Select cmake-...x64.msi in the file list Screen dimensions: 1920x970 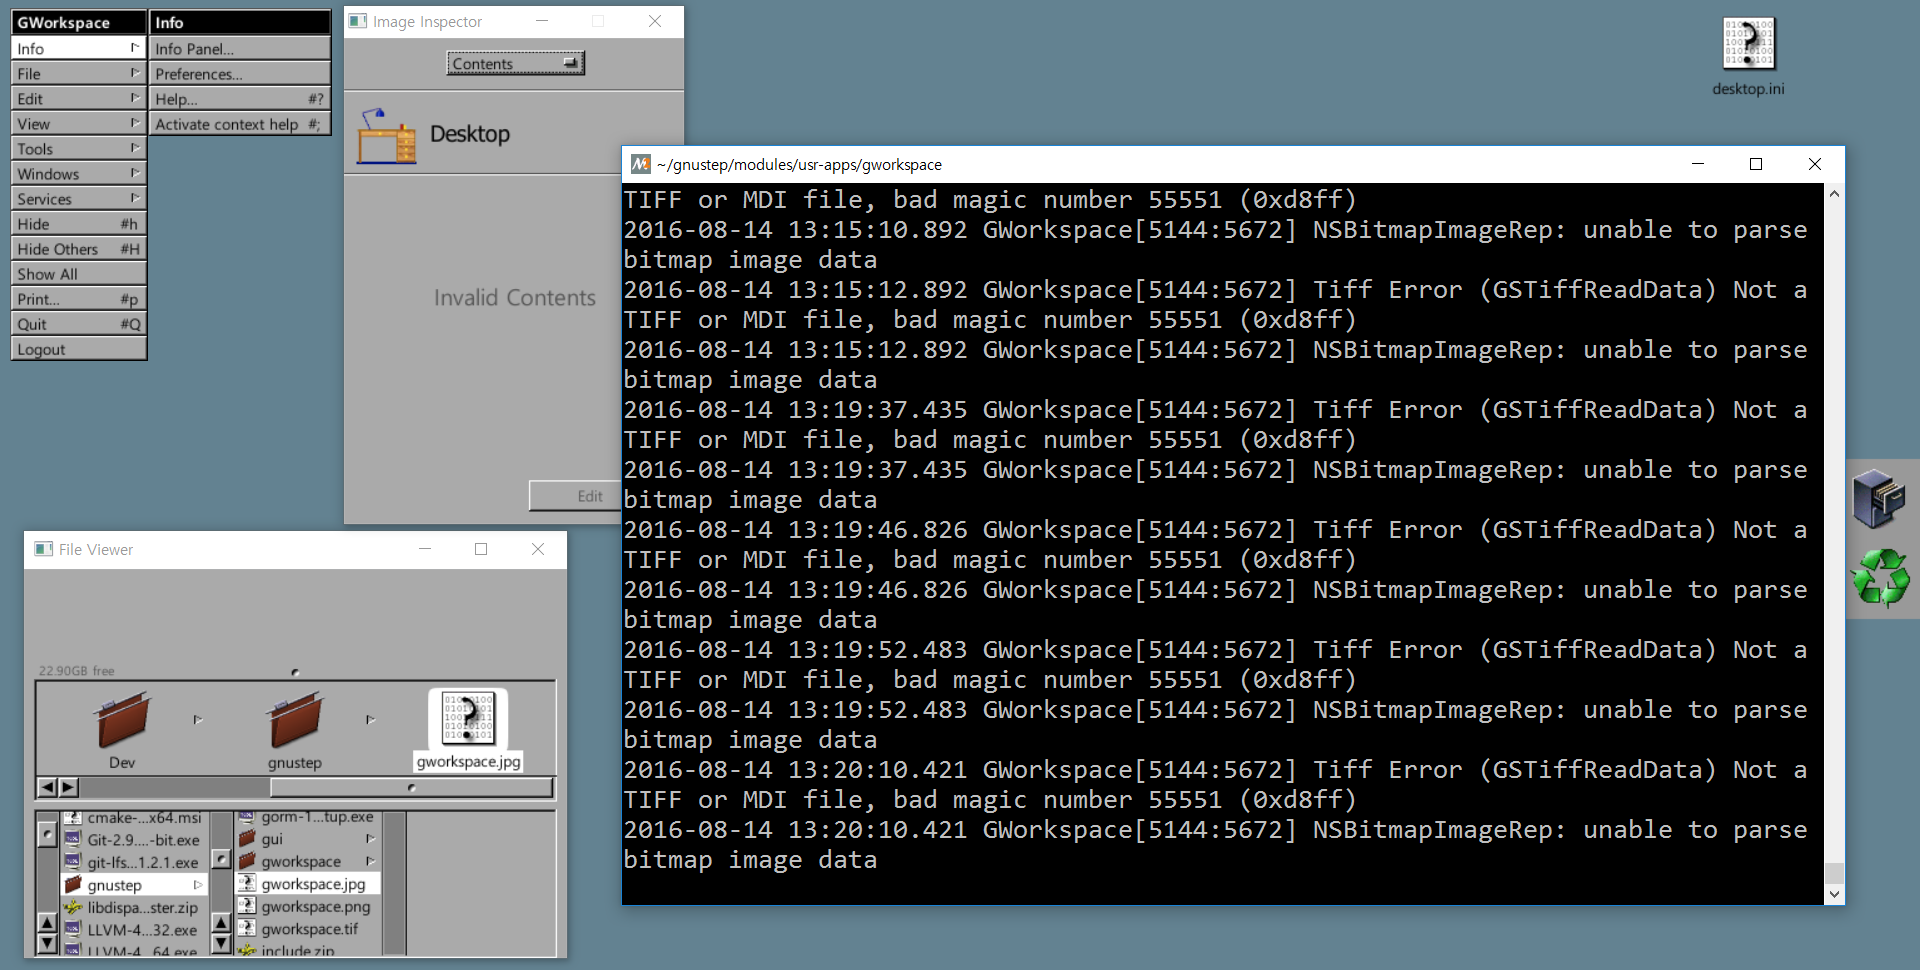tap(133, 818)
